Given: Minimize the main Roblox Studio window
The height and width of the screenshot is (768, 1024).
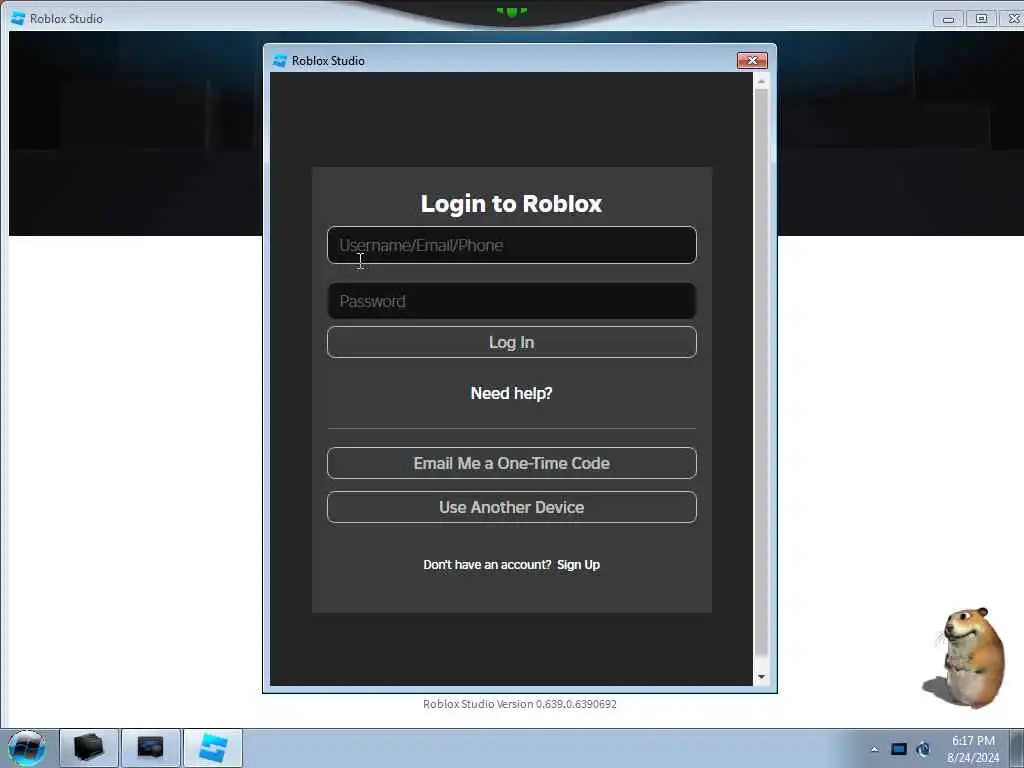Looking at the screenshot, I should point(948,19).
